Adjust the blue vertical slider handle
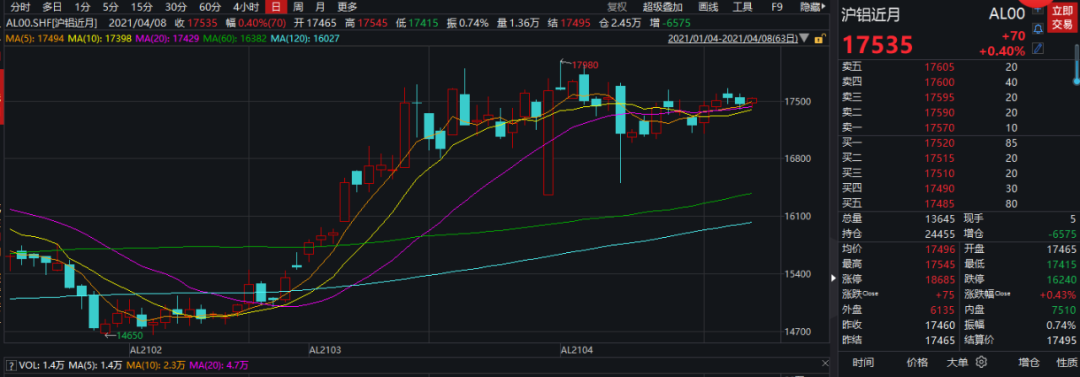The image size is (1080, 377). pos(1076,81)
